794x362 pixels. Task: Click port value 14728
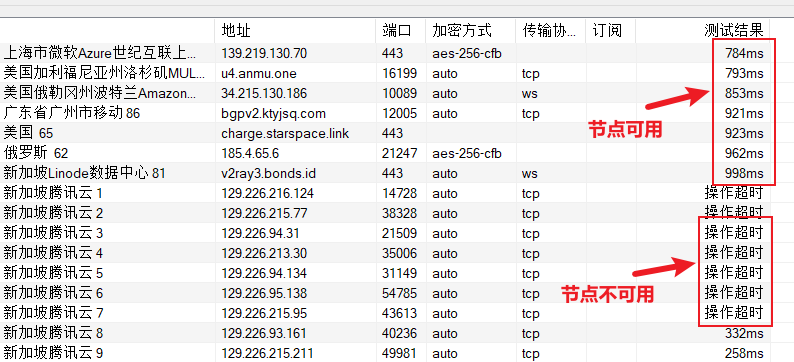pos(400,193)
